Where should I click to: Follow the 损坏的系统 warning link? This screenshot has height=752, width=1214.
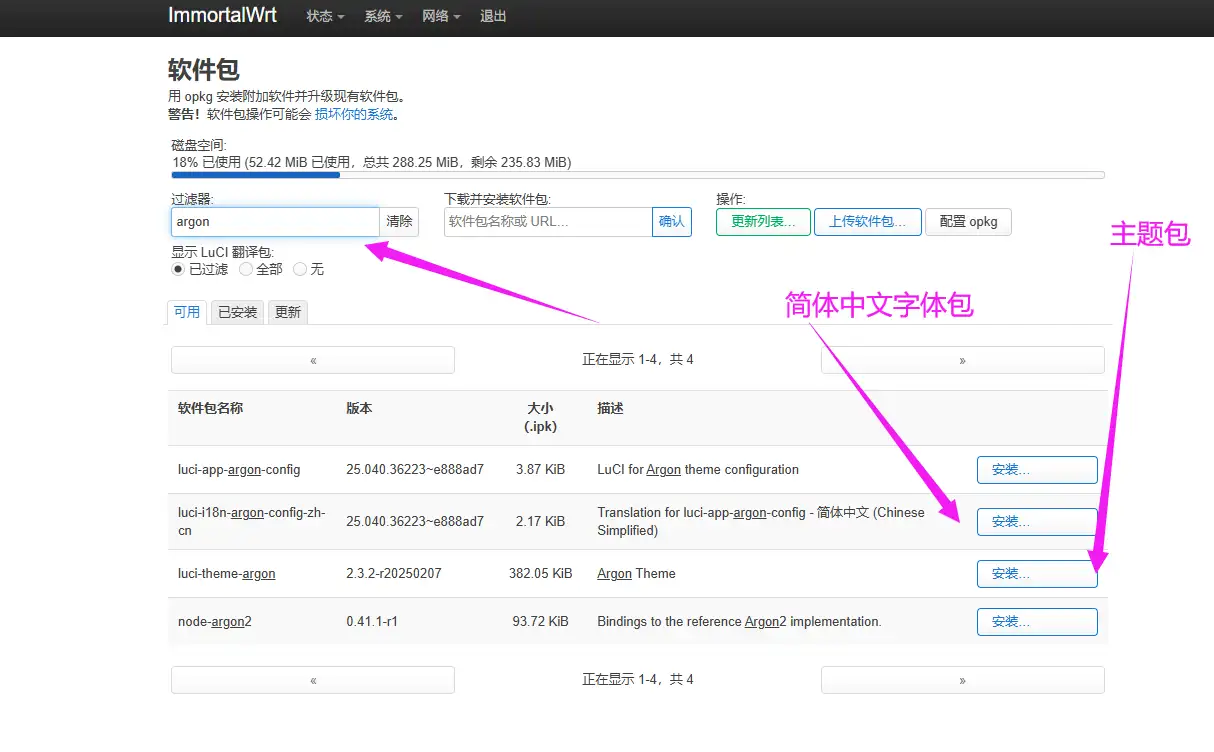coord(351,113)
